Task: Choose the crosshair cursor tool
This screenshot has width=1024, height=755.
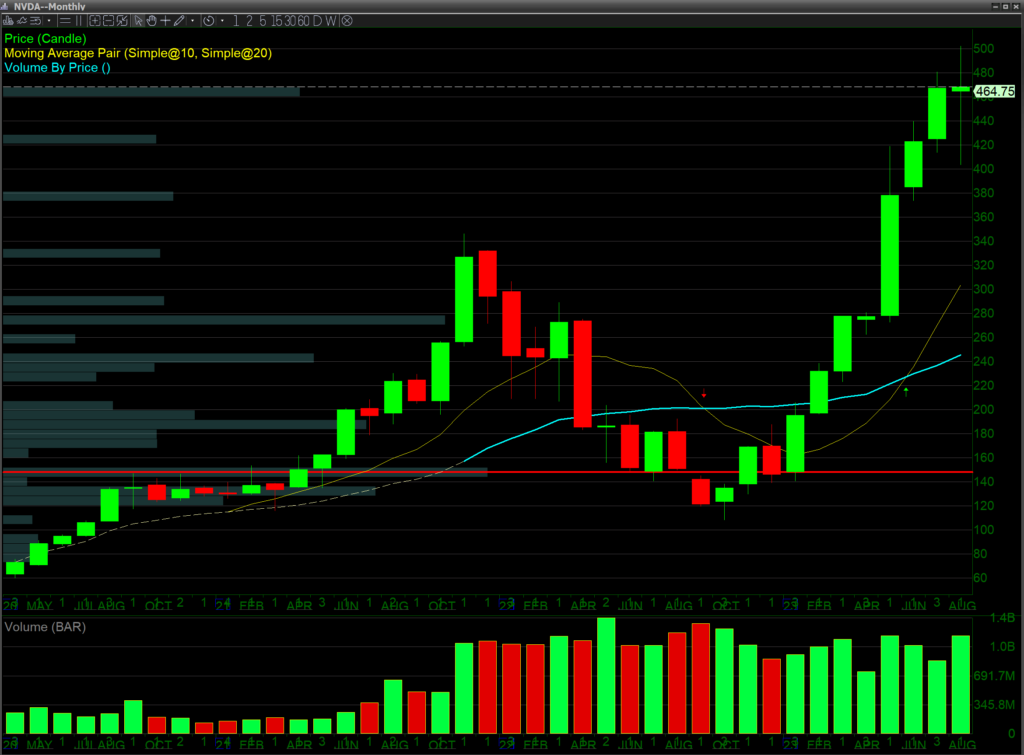Action: point(165,21)
